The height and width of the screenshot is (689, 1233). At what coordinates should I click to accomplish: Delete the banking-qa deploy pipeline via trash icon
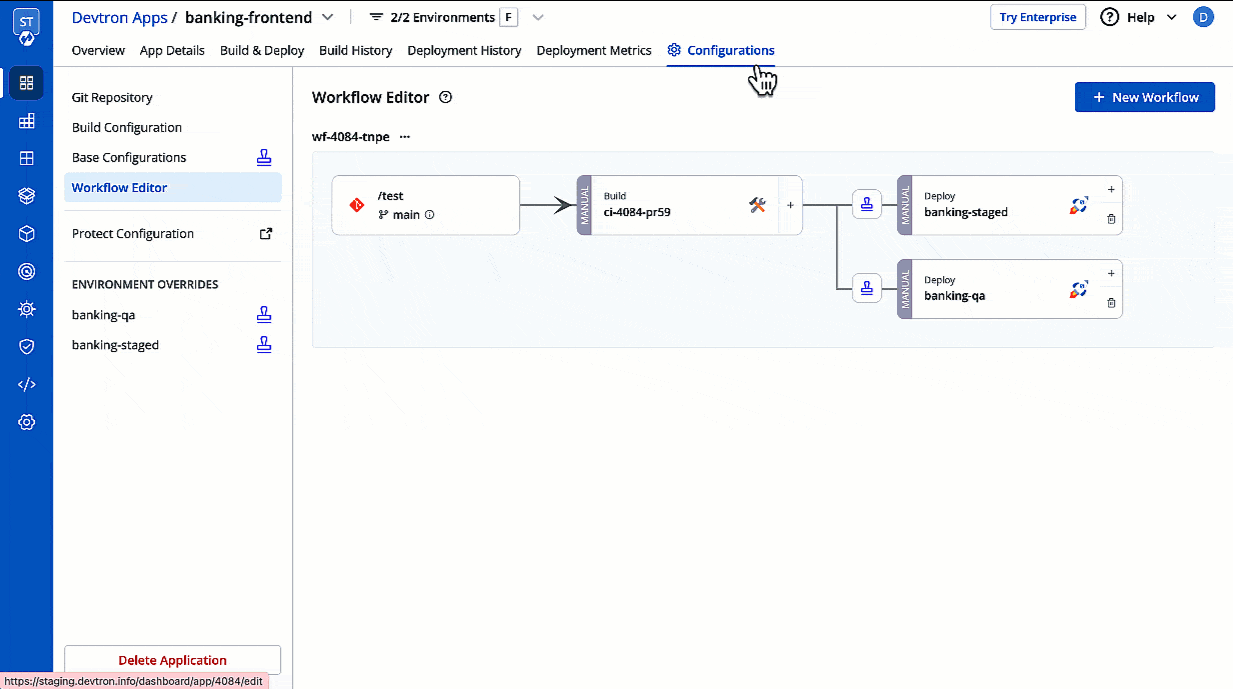(1110, 304)
